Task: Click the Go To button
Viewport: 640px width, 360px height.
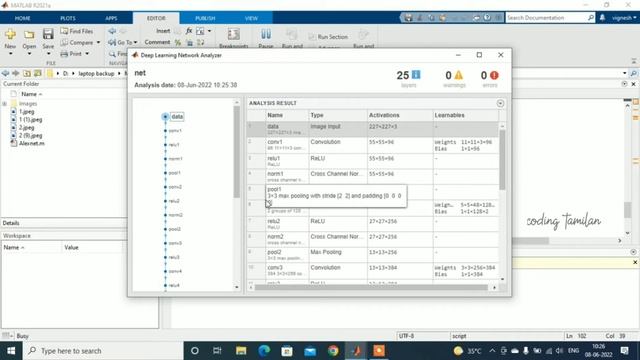Action: click(x=121, y=42)
